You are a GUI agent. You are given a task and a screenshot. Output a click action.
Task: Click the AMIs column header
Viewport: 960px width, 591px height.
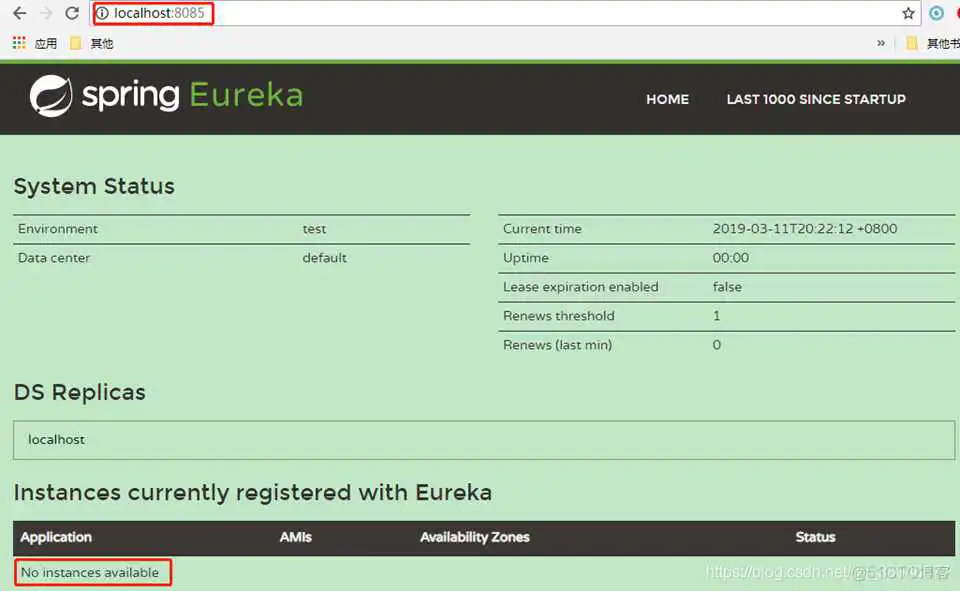pyautogui.click(x=296, y=537)
